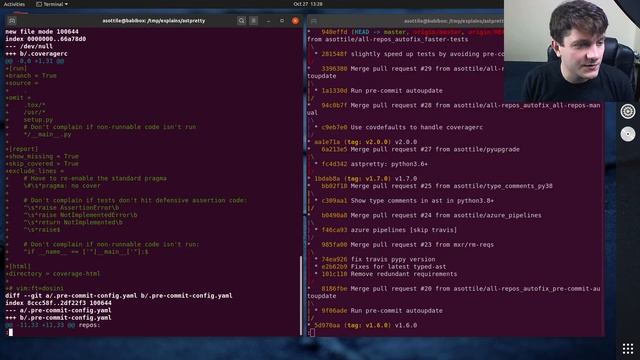This screenshot has height=360, width=640.
Task: Click the left terminal title bar text
Action: pyautogui.click(x=153, y=20)
